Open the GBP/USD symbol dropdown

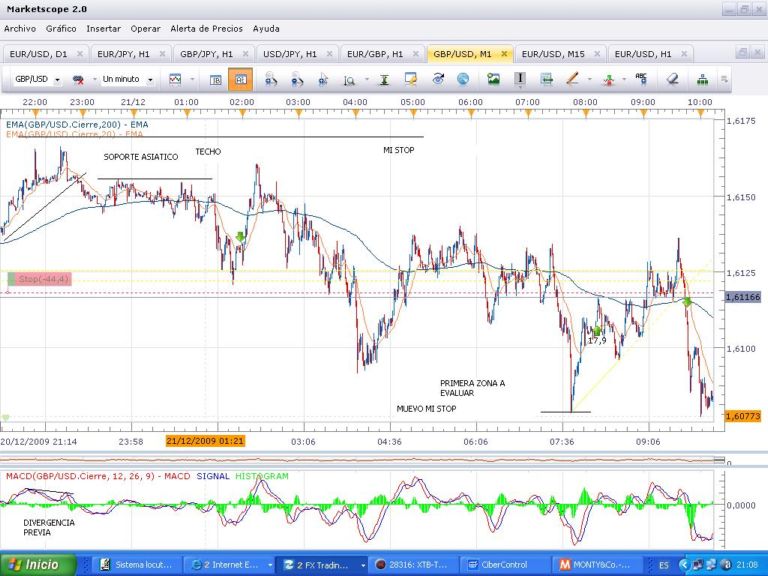point(57,79)
